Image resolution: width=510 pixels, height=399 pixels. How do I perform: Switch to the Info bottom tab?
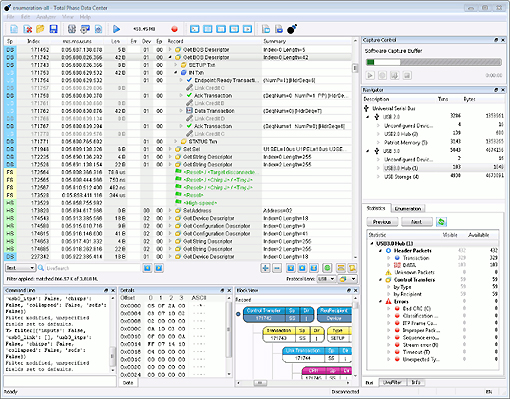pos(415,382)
